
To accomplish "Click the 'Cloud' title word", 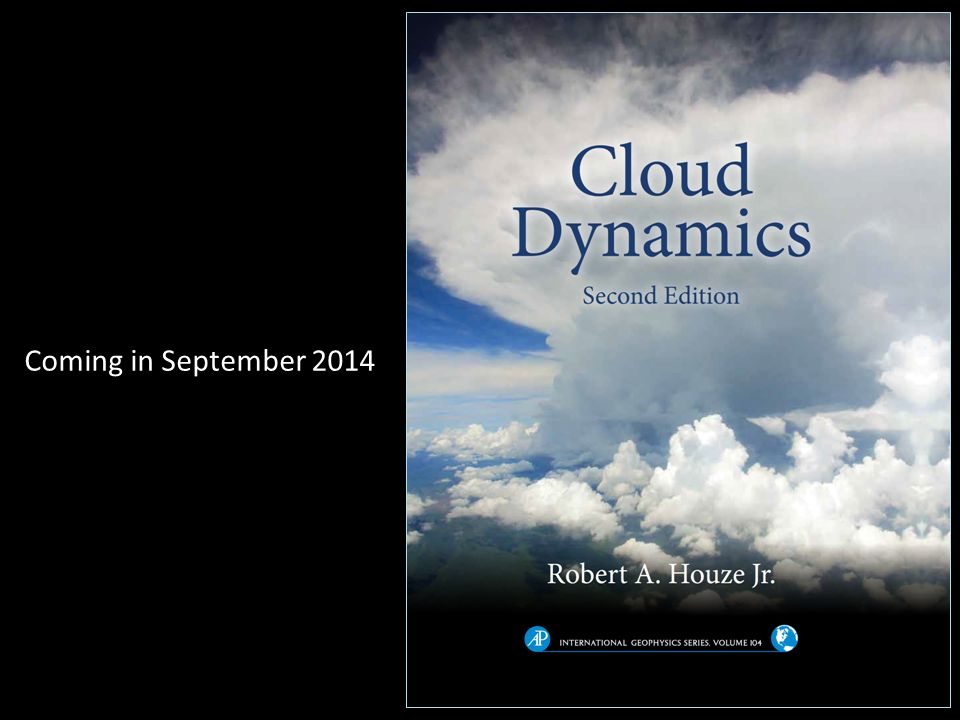I will (x=661, y=170).
